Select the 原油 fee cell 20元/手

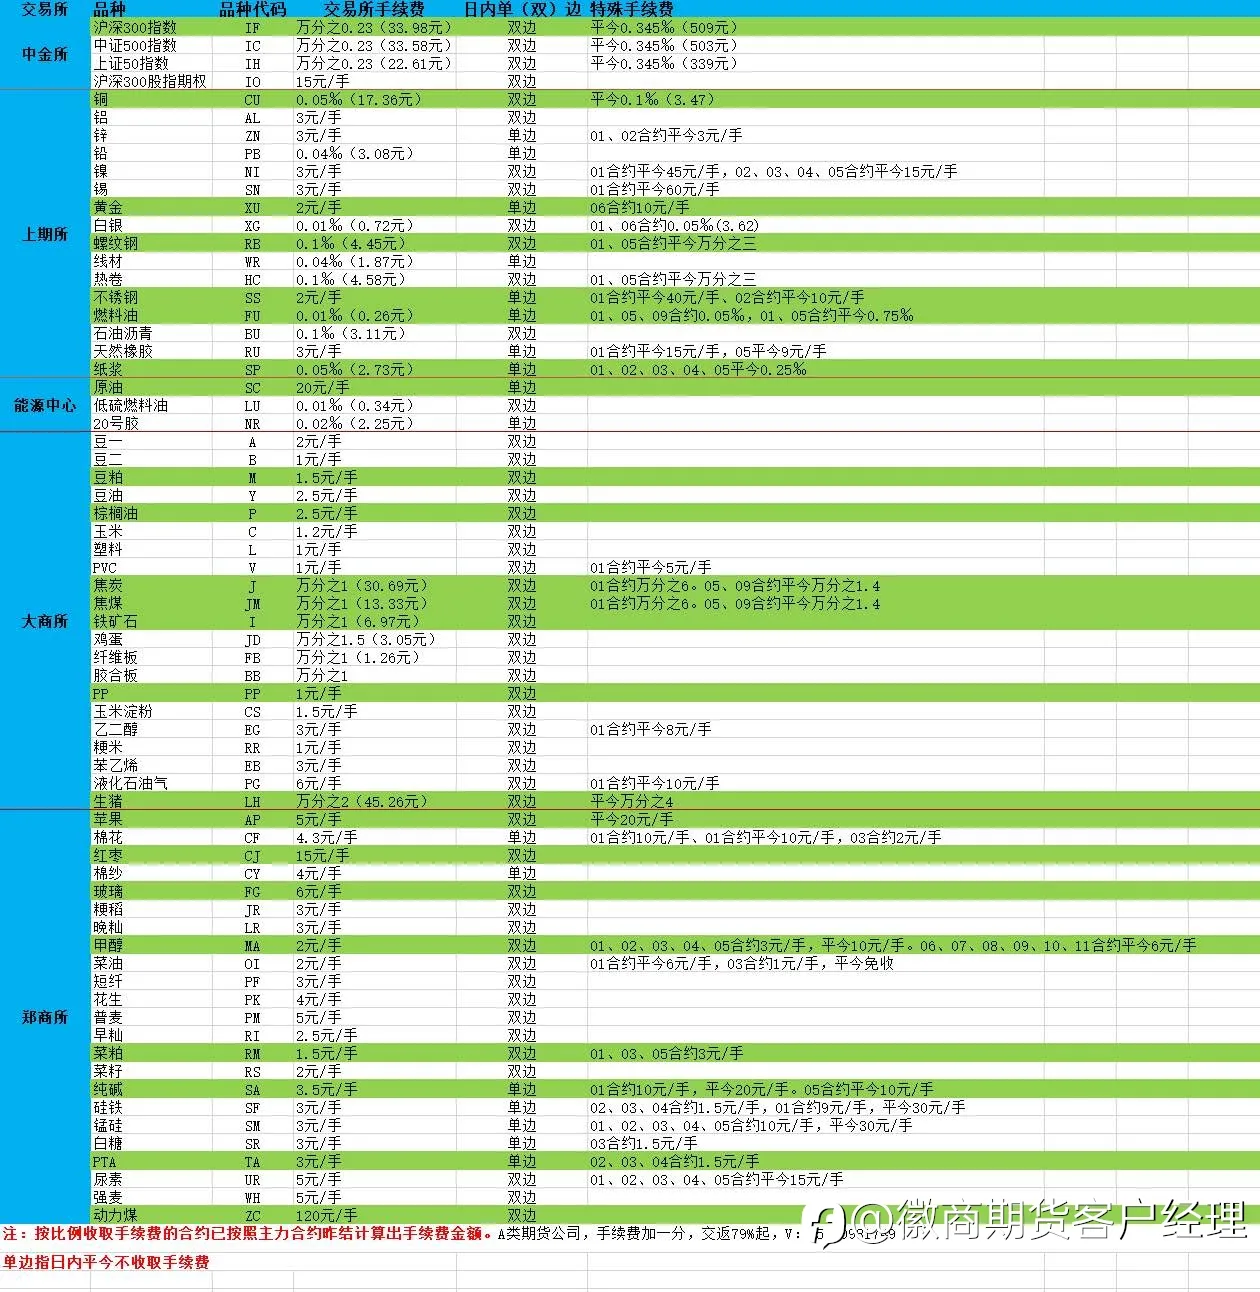[x=322, y=387]
